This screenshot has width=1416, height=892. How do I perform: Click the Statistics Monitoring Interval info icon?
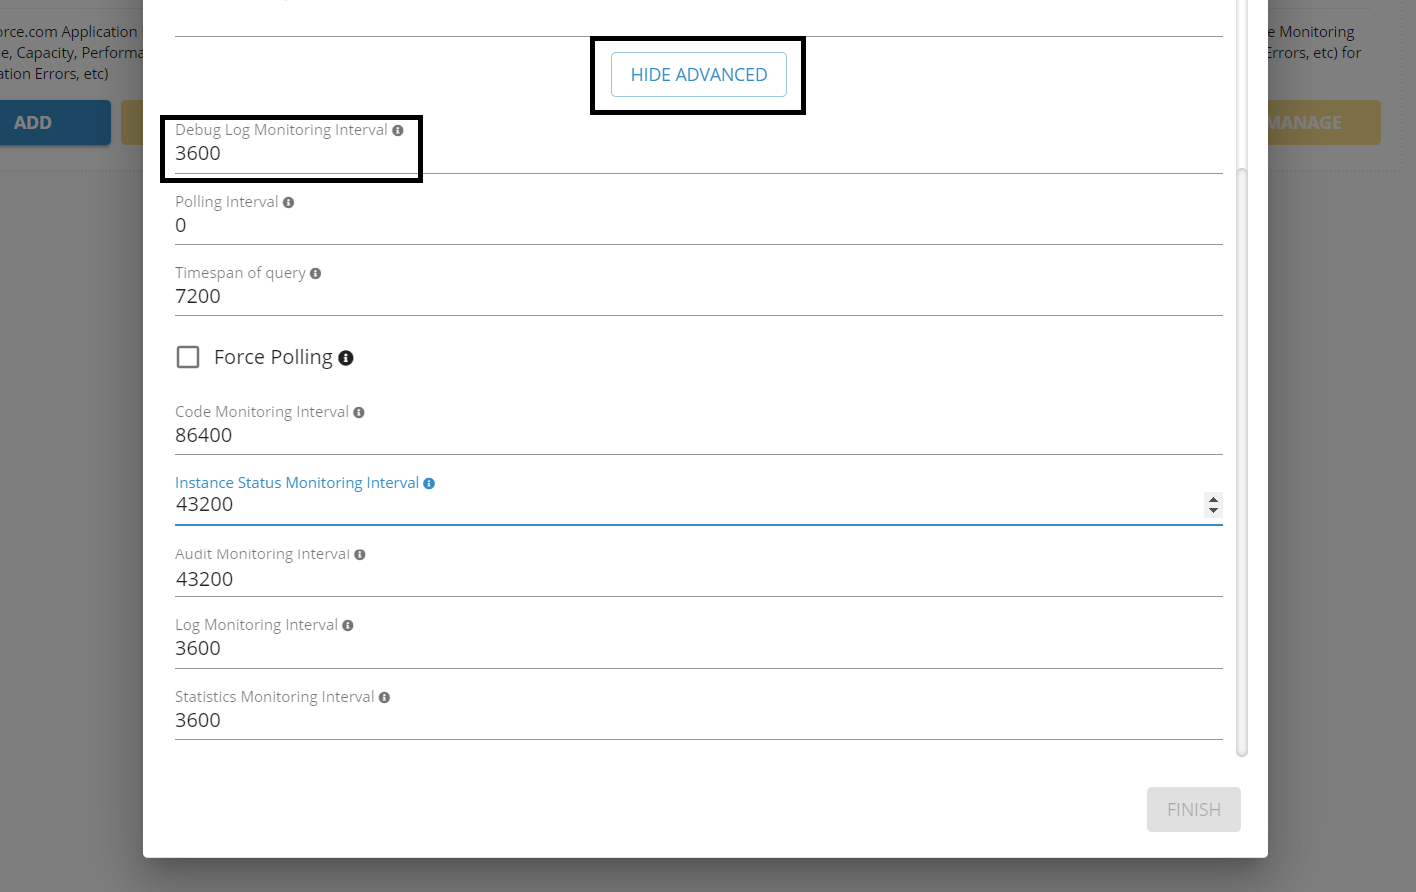[385, 696]
